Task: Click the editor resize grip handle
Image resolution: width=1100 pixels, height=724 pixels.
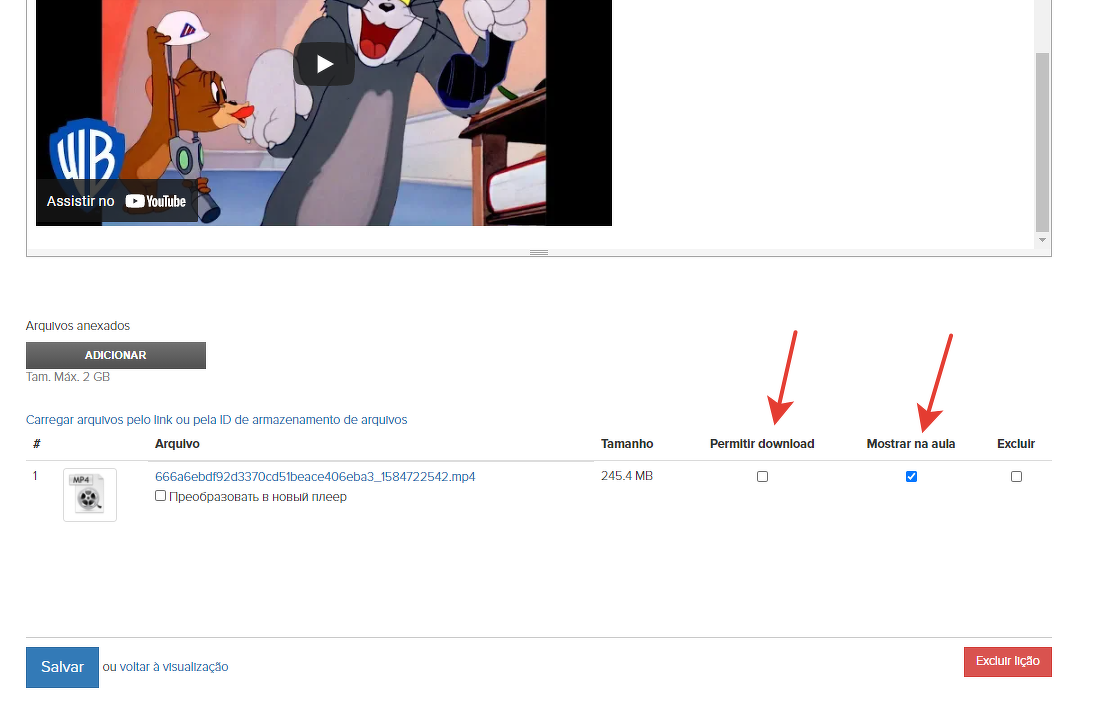Action: tap(539, 253)
